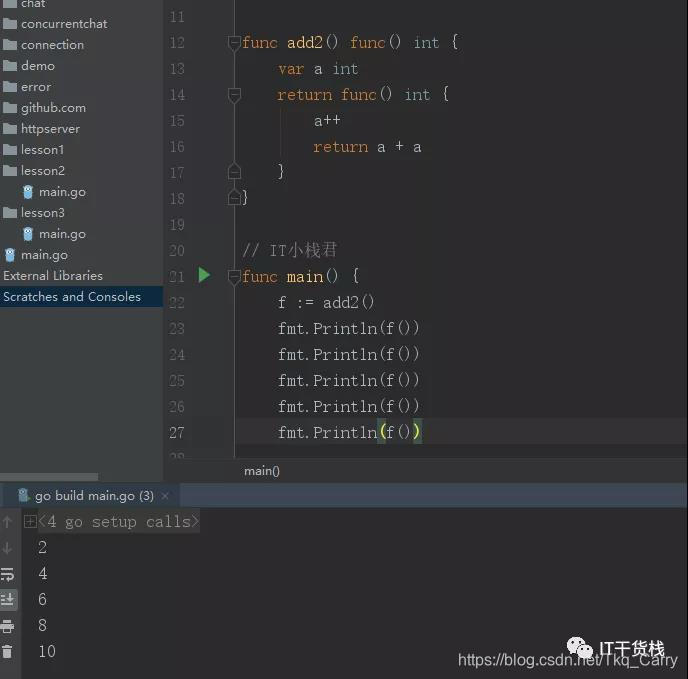Select lesson2 folder
The image size is (688, 679).
click(x=43, y=171)
